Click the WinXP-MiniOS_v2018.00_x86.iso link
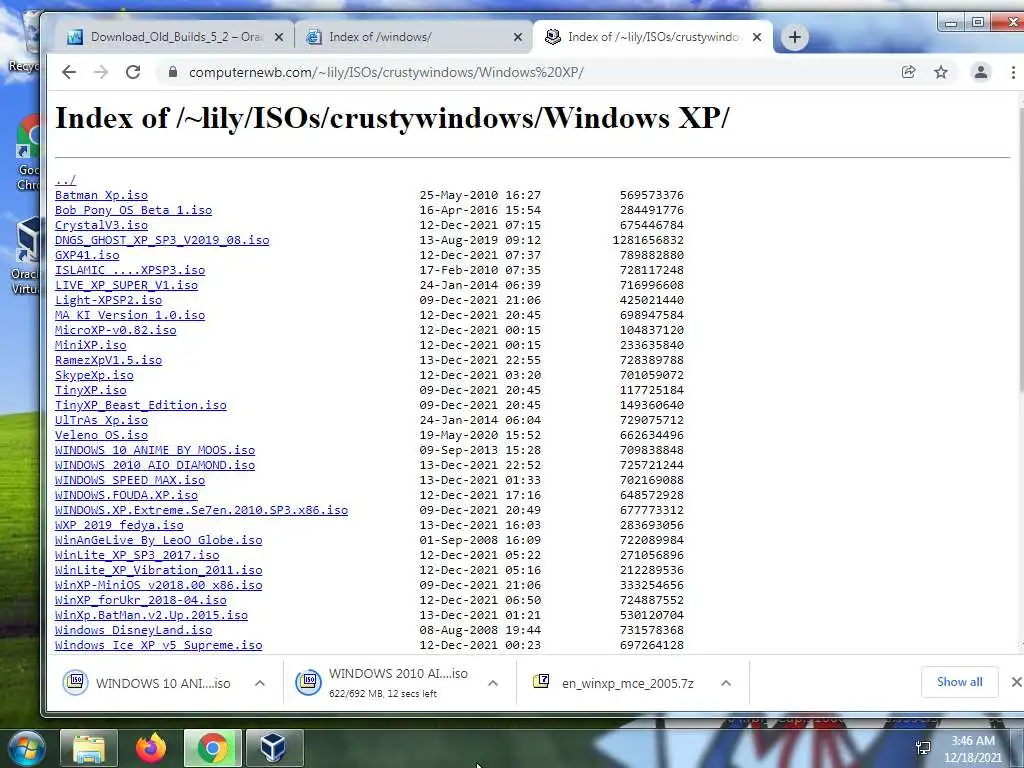 click(x=159, y=586)
